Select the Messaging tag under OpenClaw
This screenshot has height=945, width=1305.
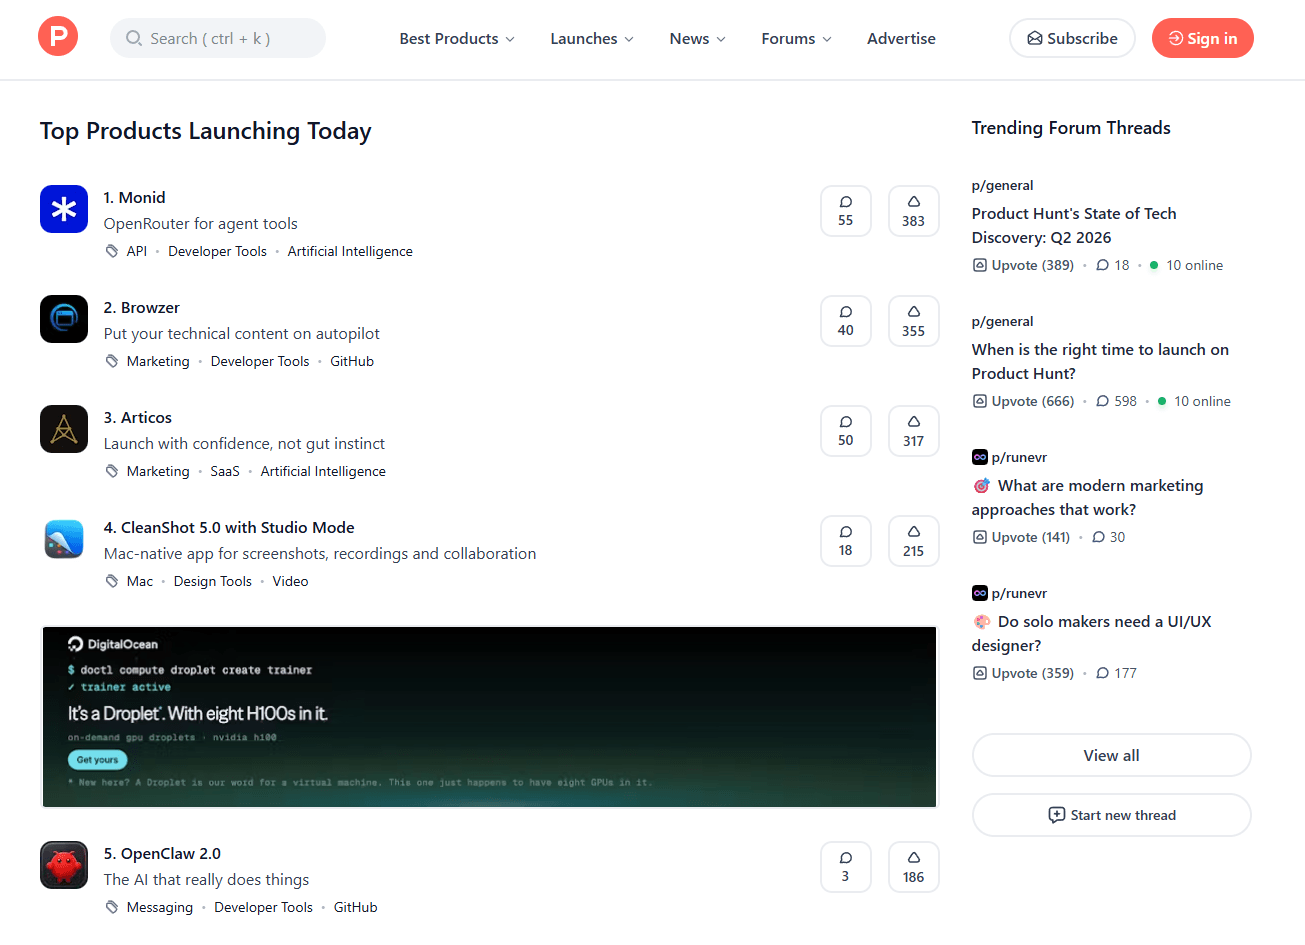[x=160, y=907]
